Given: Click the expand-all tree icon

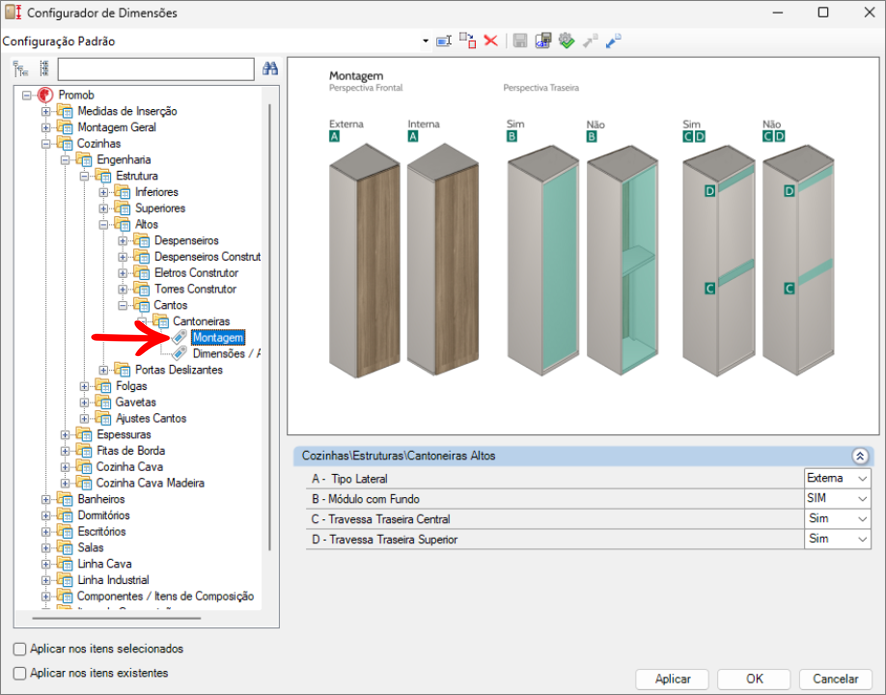Looking at the screenshot, I should click(x=21, y=69).
